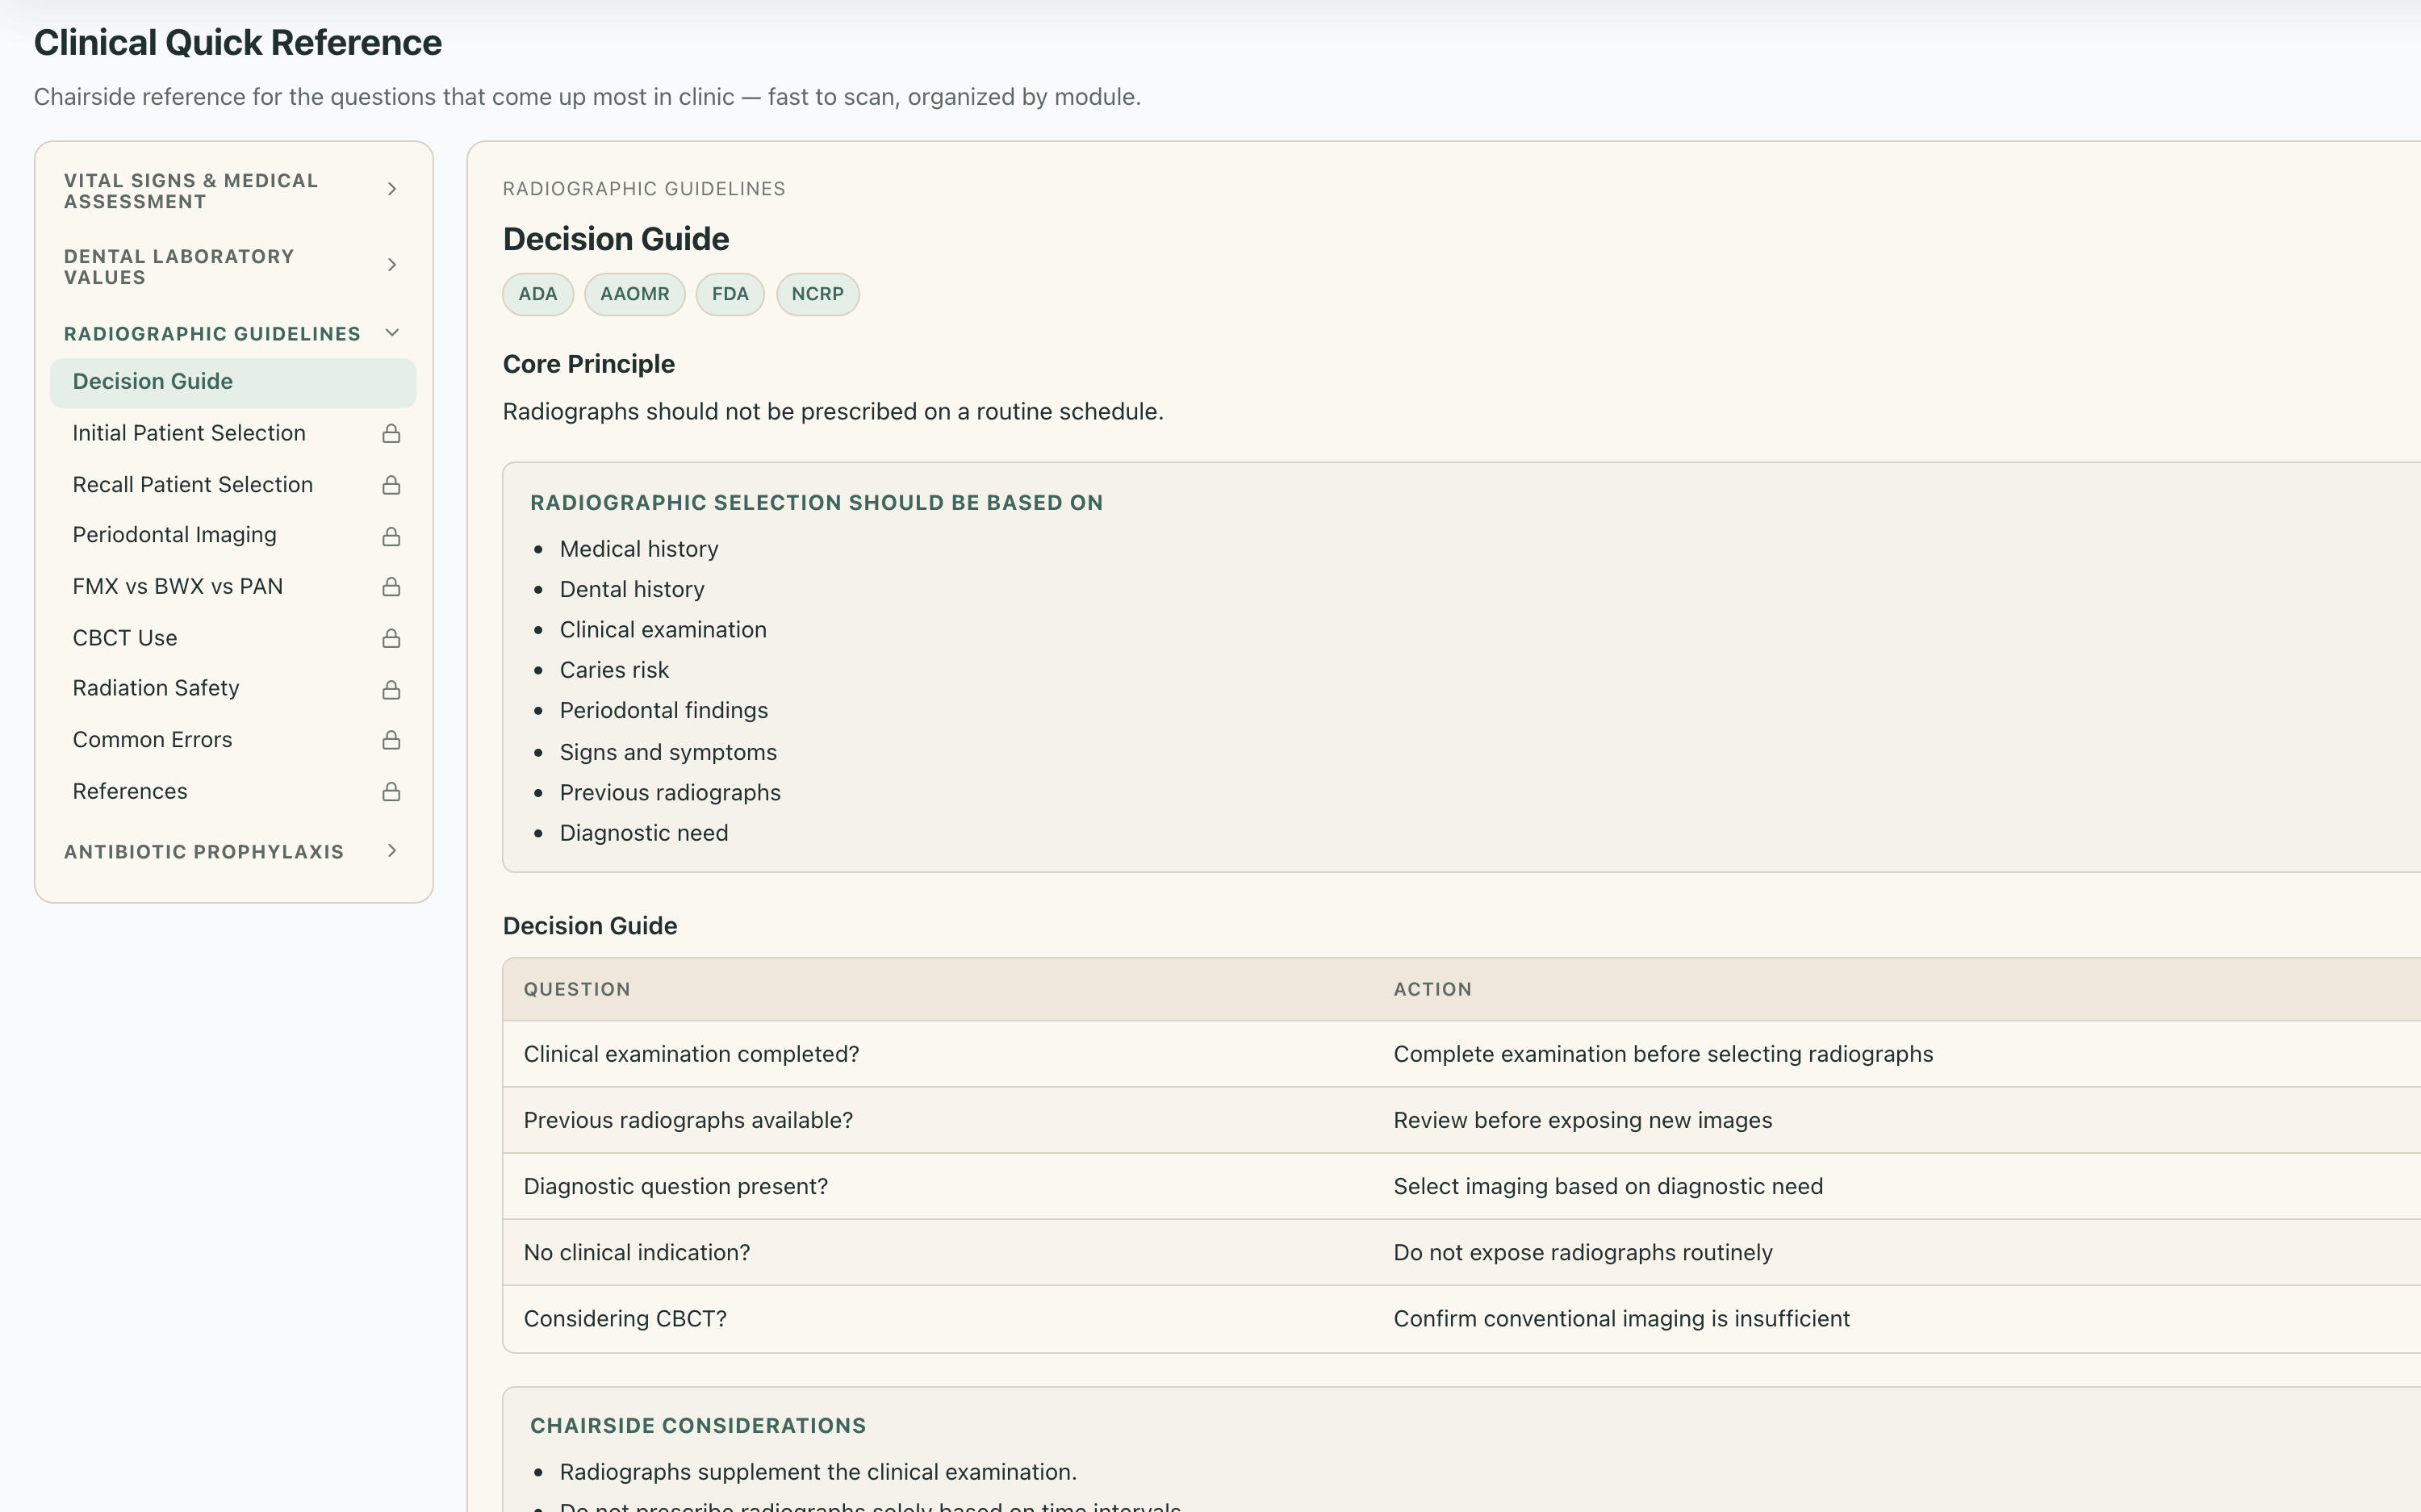This screenshot has height=1512, width=2421.
Task: Open References page in sidebar
Action: coord(233,791)
